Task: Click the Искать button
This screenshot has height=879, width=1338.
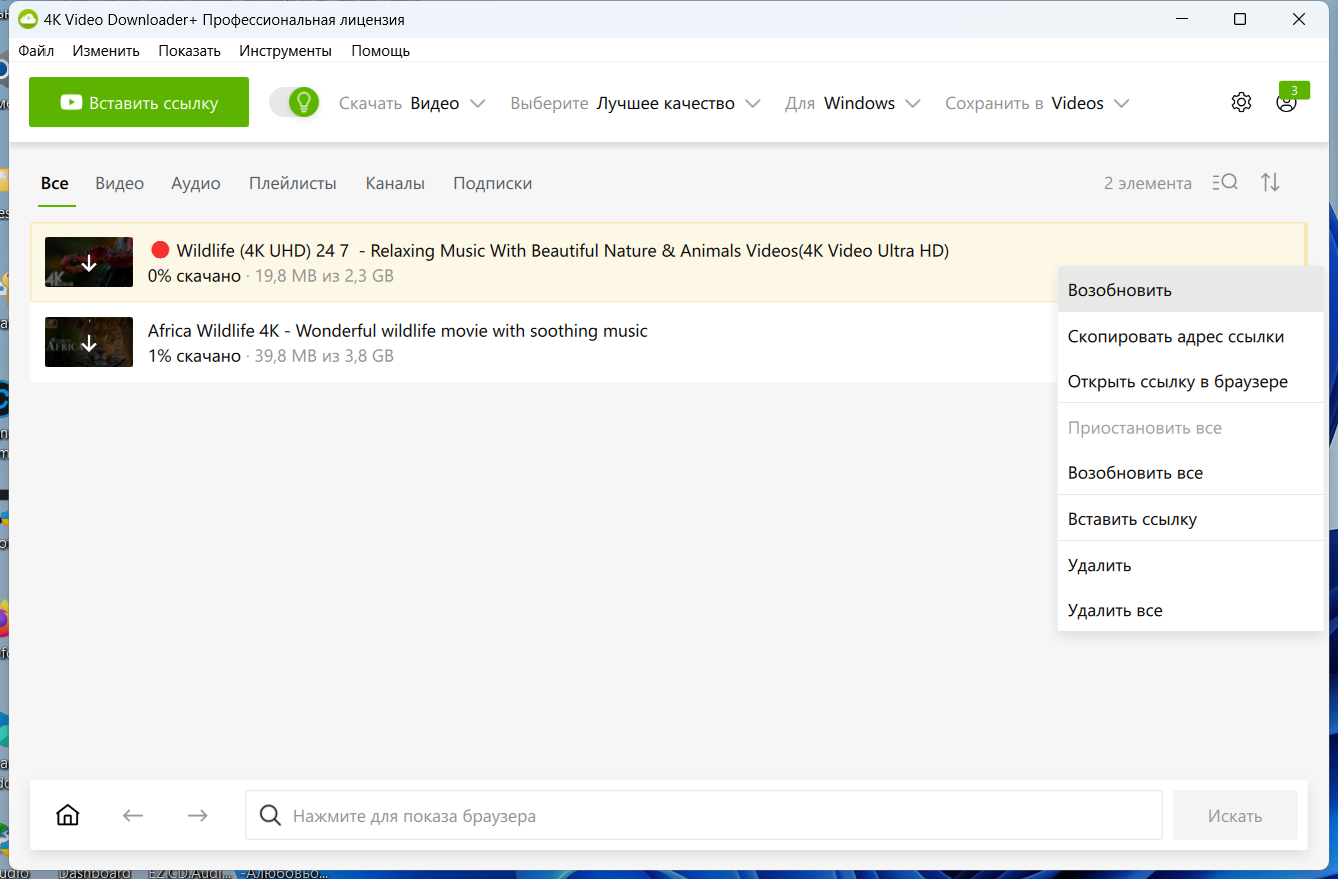Action: pos(1235,815)
